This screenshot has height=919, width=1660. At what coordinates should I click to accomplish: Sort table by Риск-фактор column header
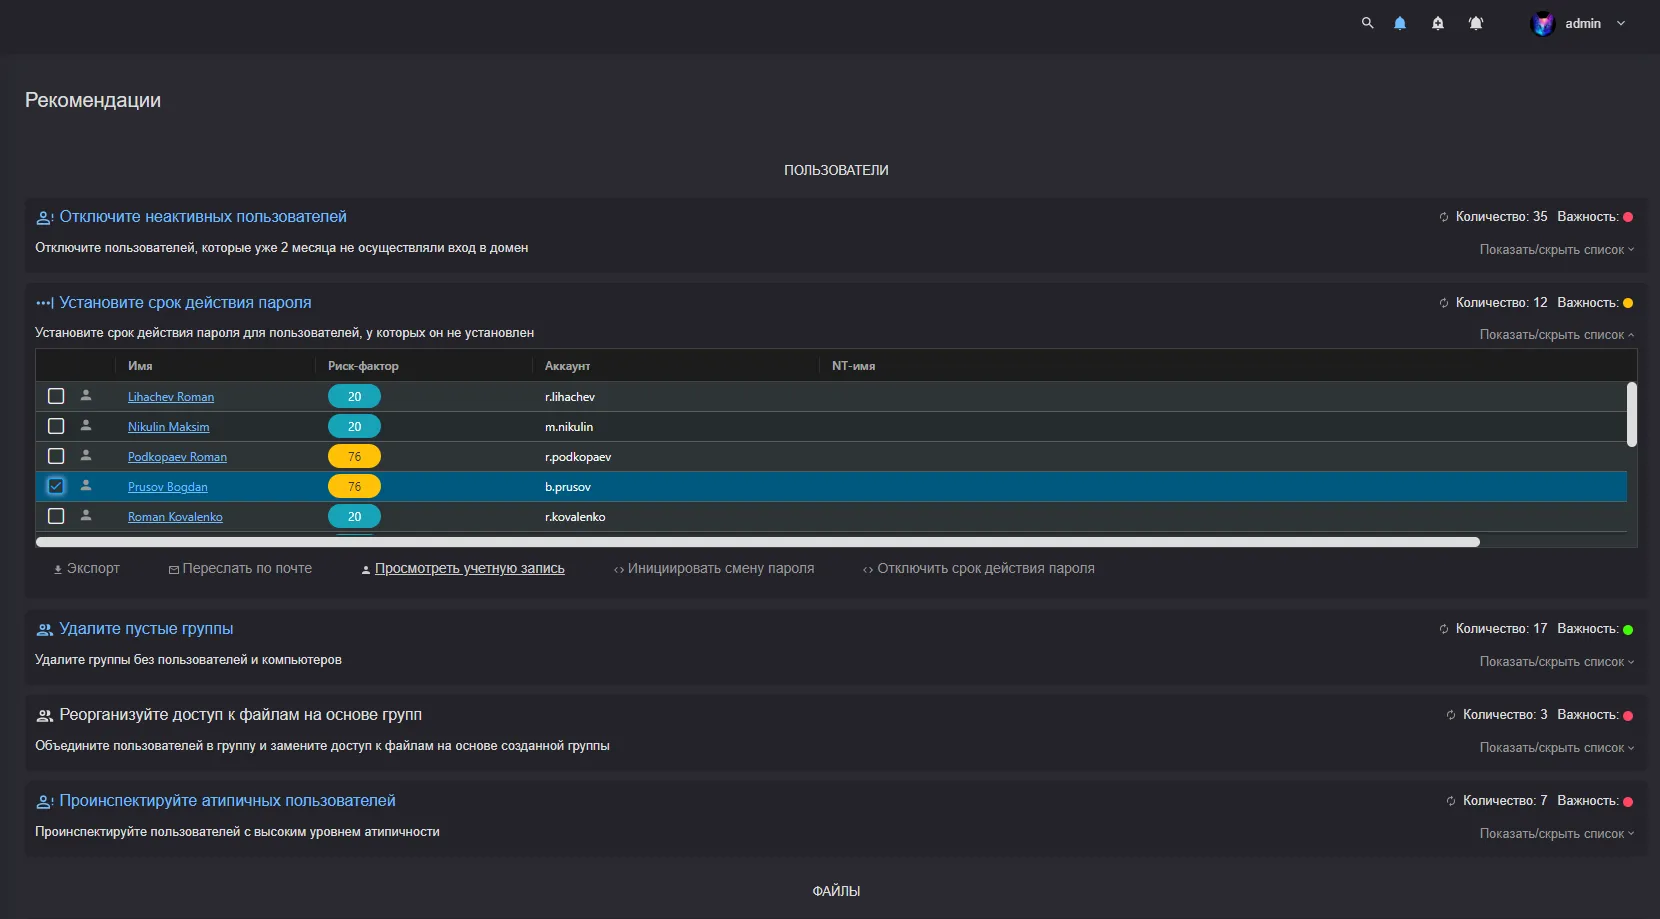pyautogui.click(x=363, y=366)
